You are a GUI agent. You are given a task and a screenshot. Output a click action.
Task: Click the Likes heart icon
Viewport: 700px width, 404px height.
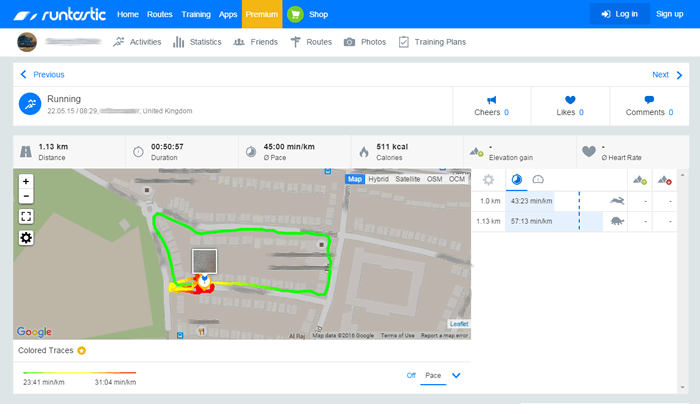570,100
